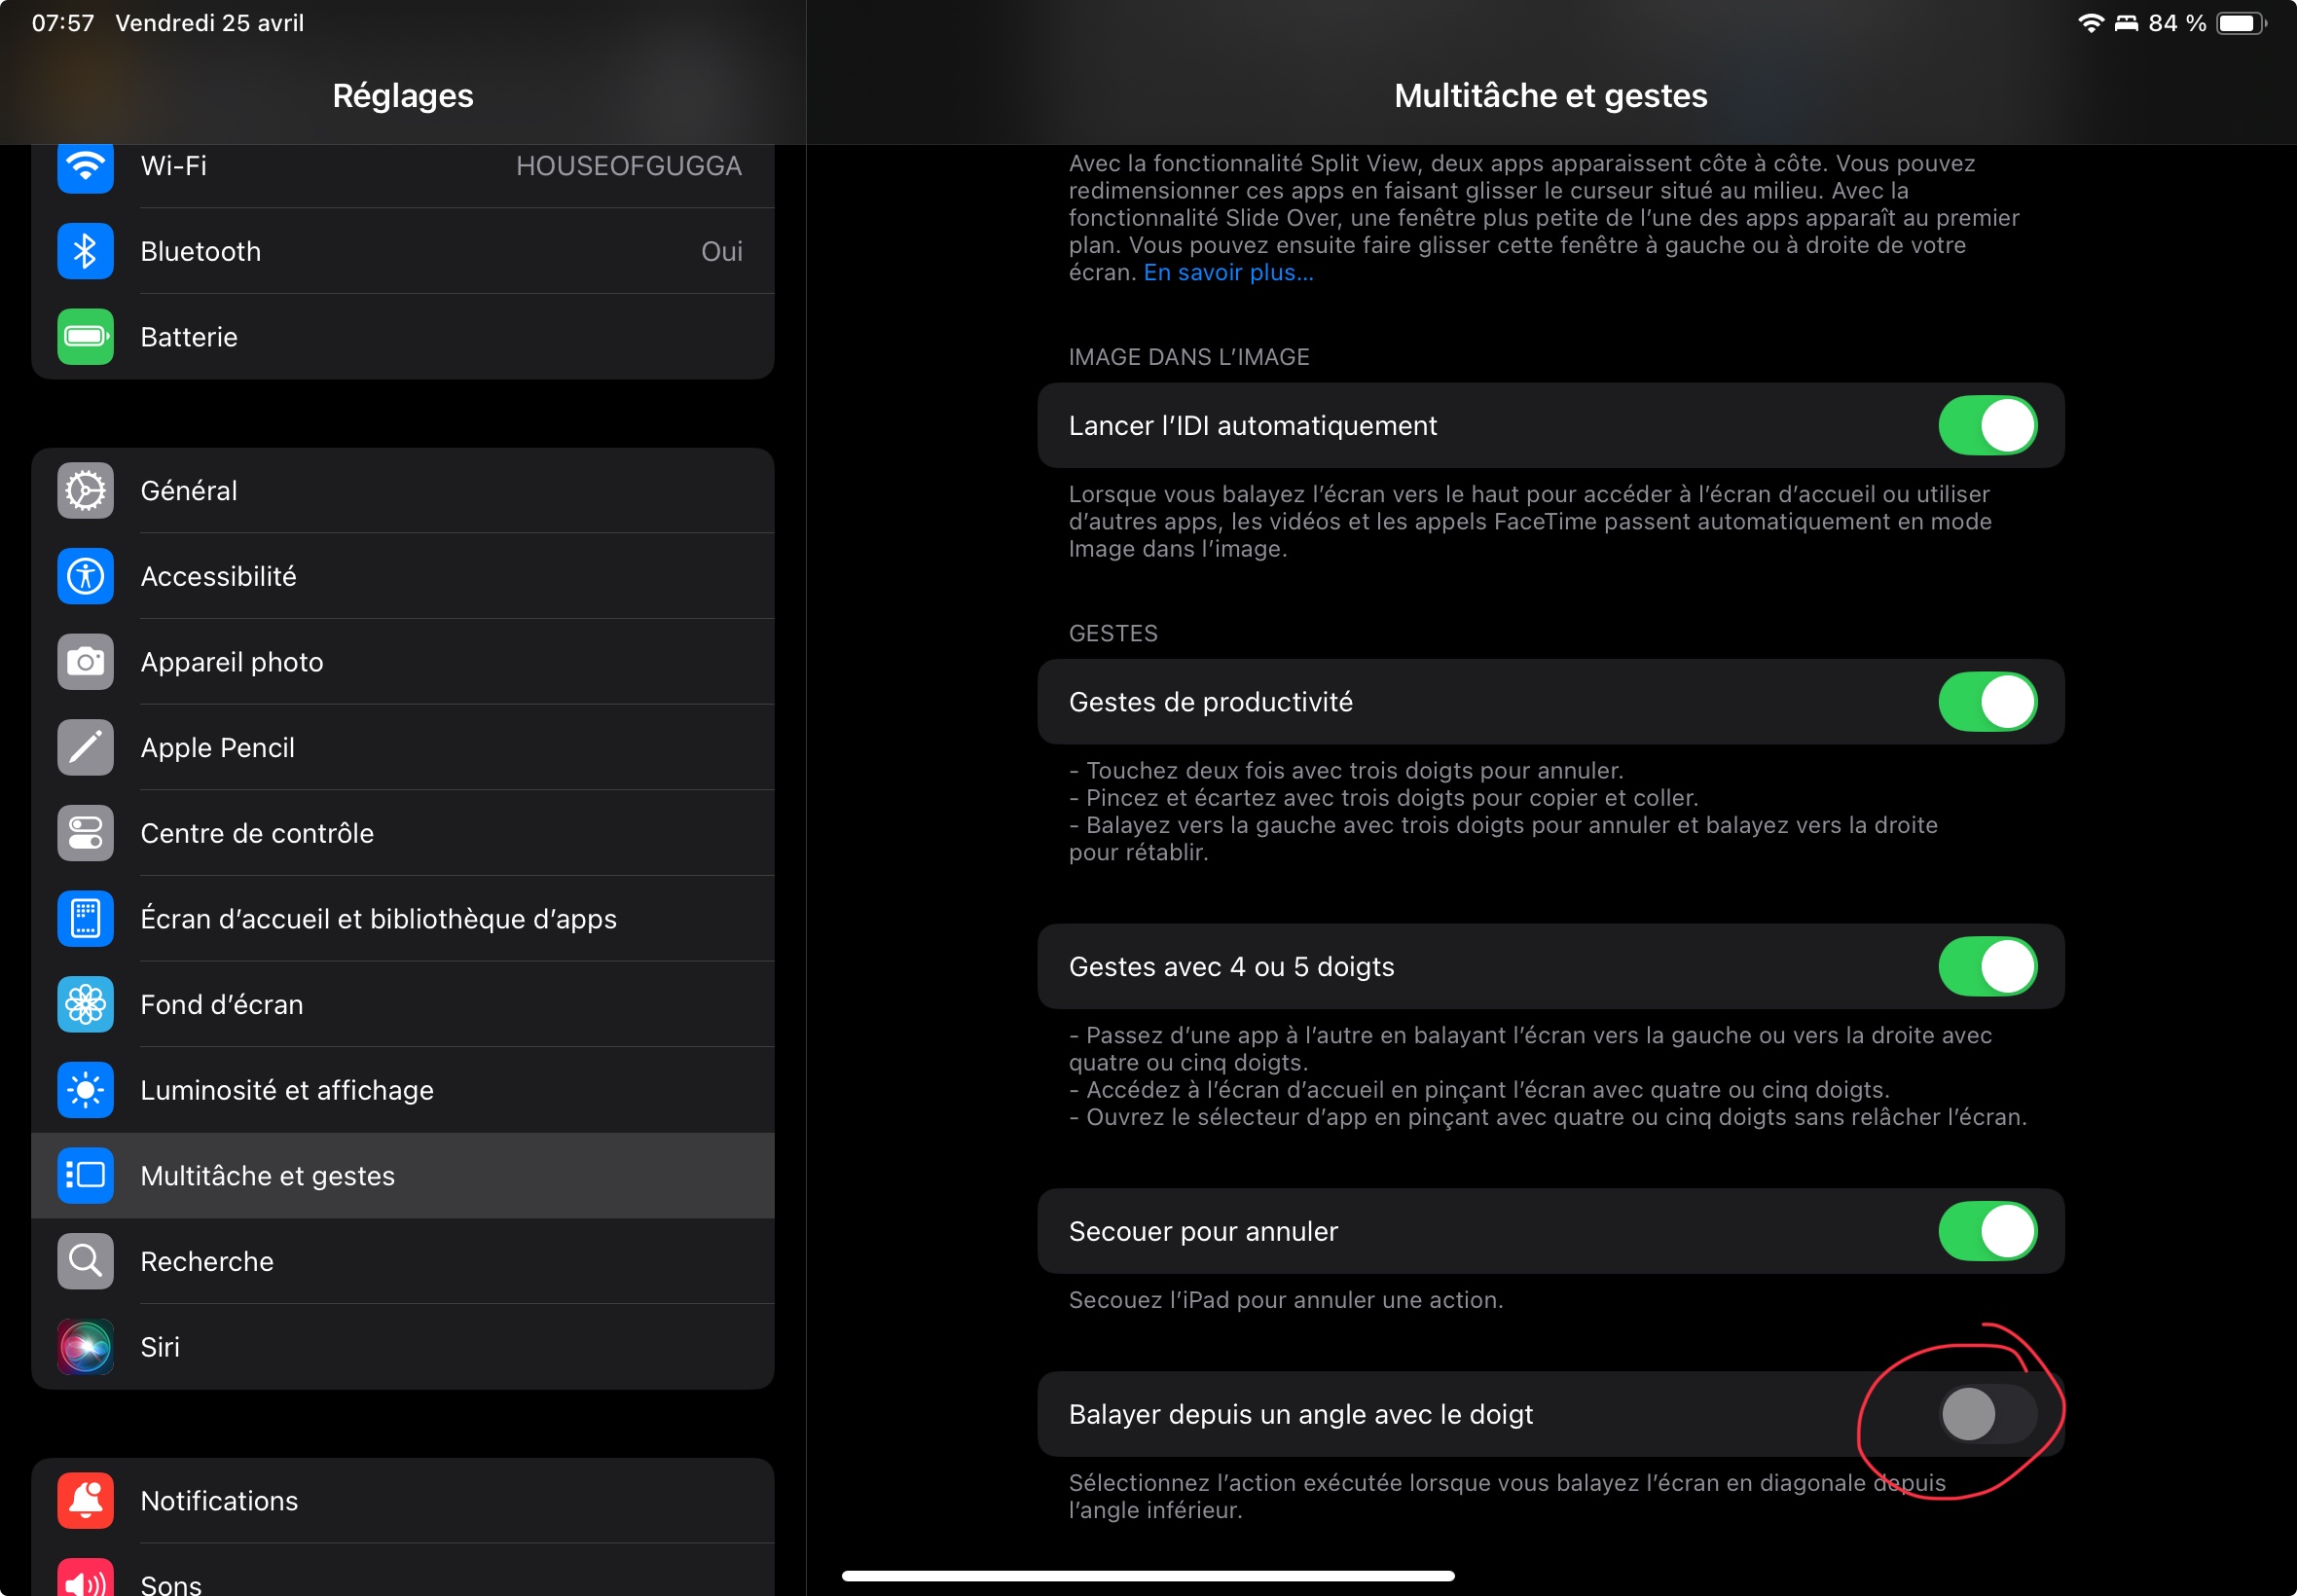Tap the Wi-Fi icon in sidebar
The height and width of the screenshot is (1596, 2297).
(x=85, y=166)
